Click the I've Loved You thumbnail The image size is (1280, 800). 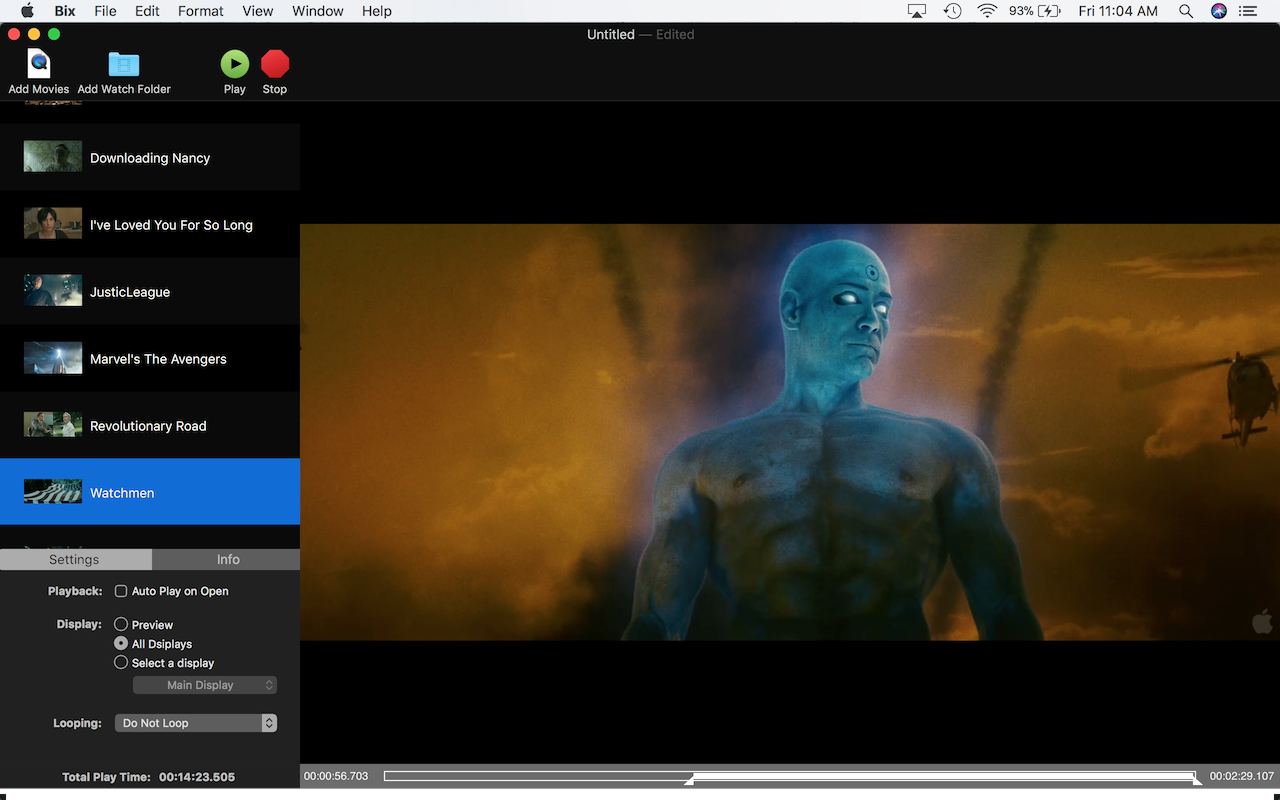pos(53,224)
